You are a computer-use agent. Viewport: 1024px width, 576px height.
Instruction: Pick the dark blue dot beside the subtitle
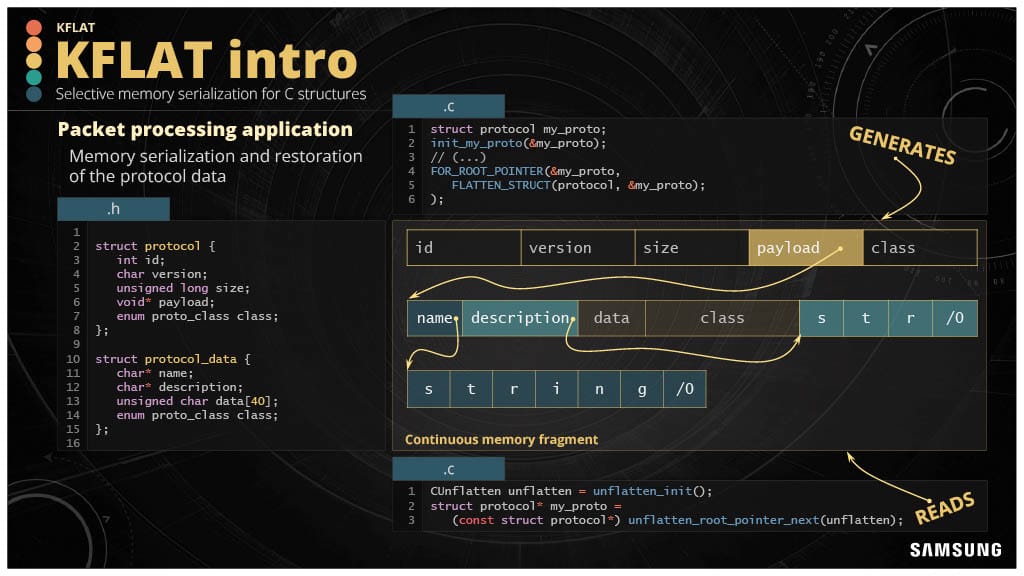pyautogui.click(x=34, y=93)
